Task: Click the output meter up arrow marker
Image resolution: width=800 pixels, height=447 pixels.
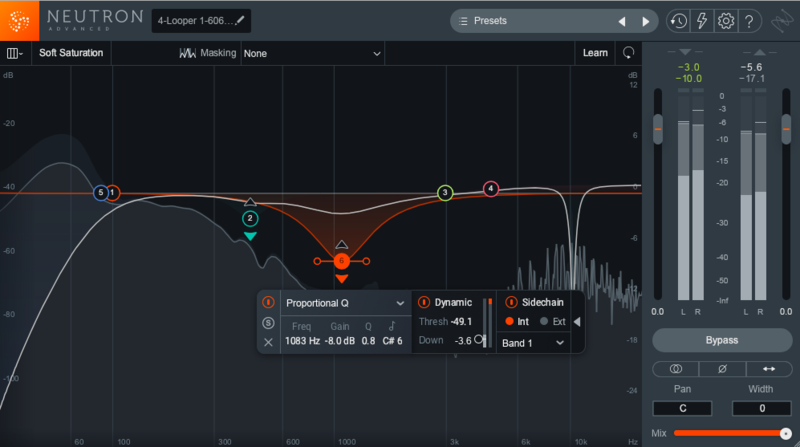Action: tap(760, 52)
